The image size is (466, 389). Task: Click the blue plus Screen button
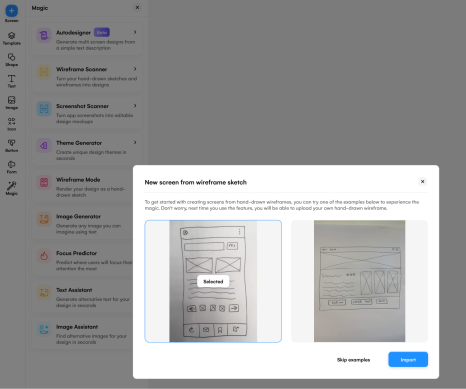[x=11, y=11]
